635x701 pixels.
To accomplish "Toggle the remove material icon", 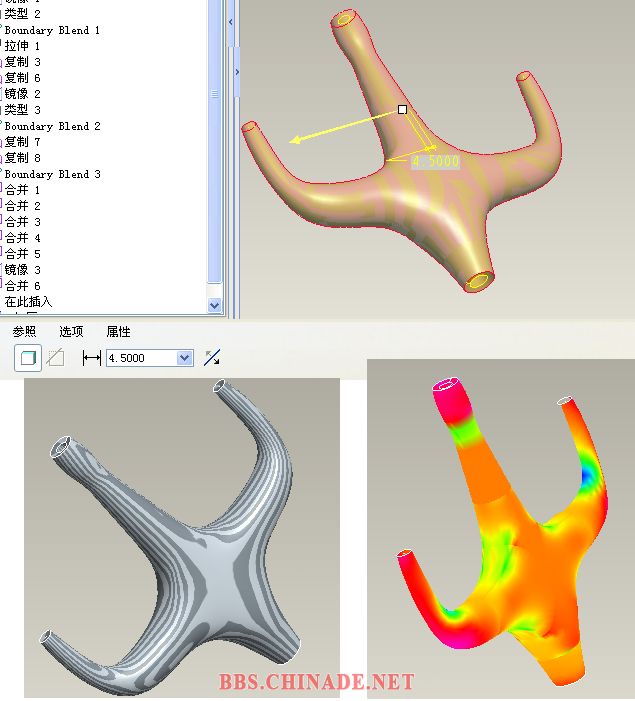I will click(x=55, y=358).
